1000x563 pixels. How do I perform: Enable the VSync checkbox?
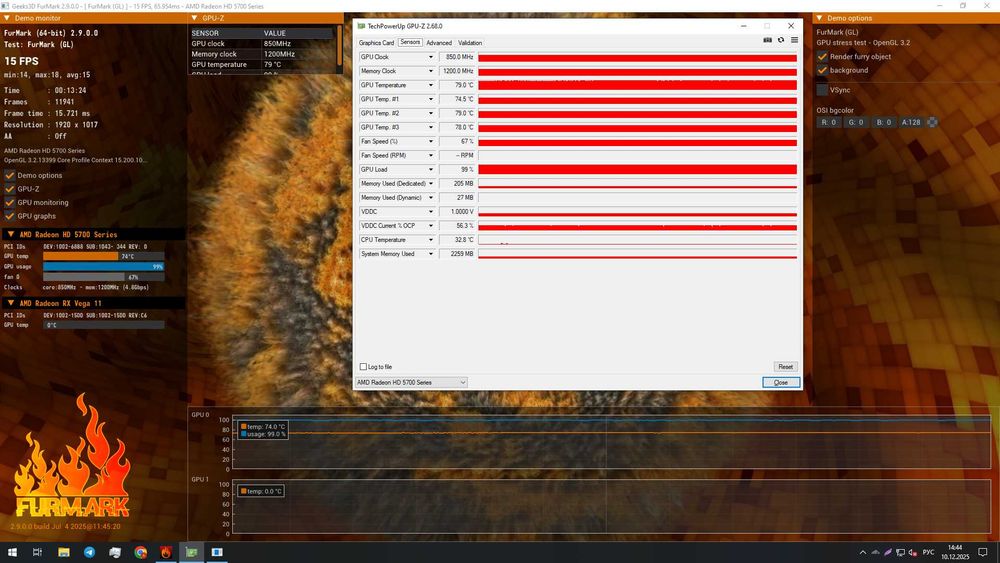(x=822, y=90)
